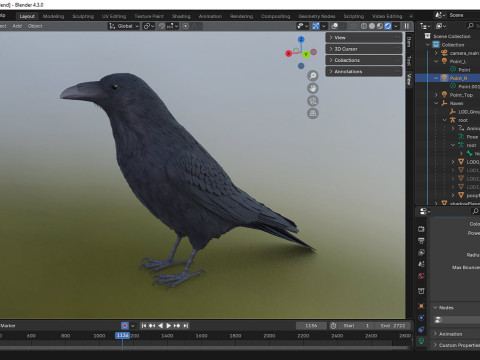Switch to the UV Editing workspace tab

coord(114,16)
